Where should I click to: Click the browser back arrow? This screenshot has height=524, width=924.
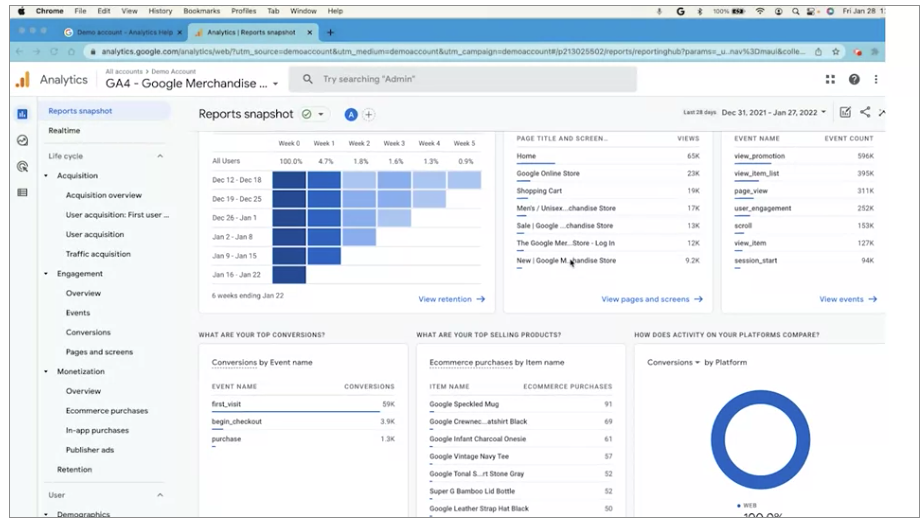click(x=20, y=52)
